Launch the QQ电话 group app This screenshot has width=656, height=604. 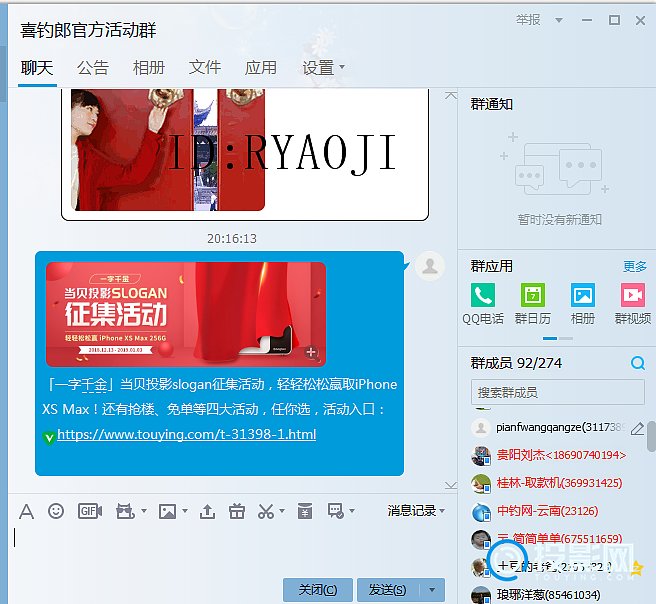click(483, 304)
